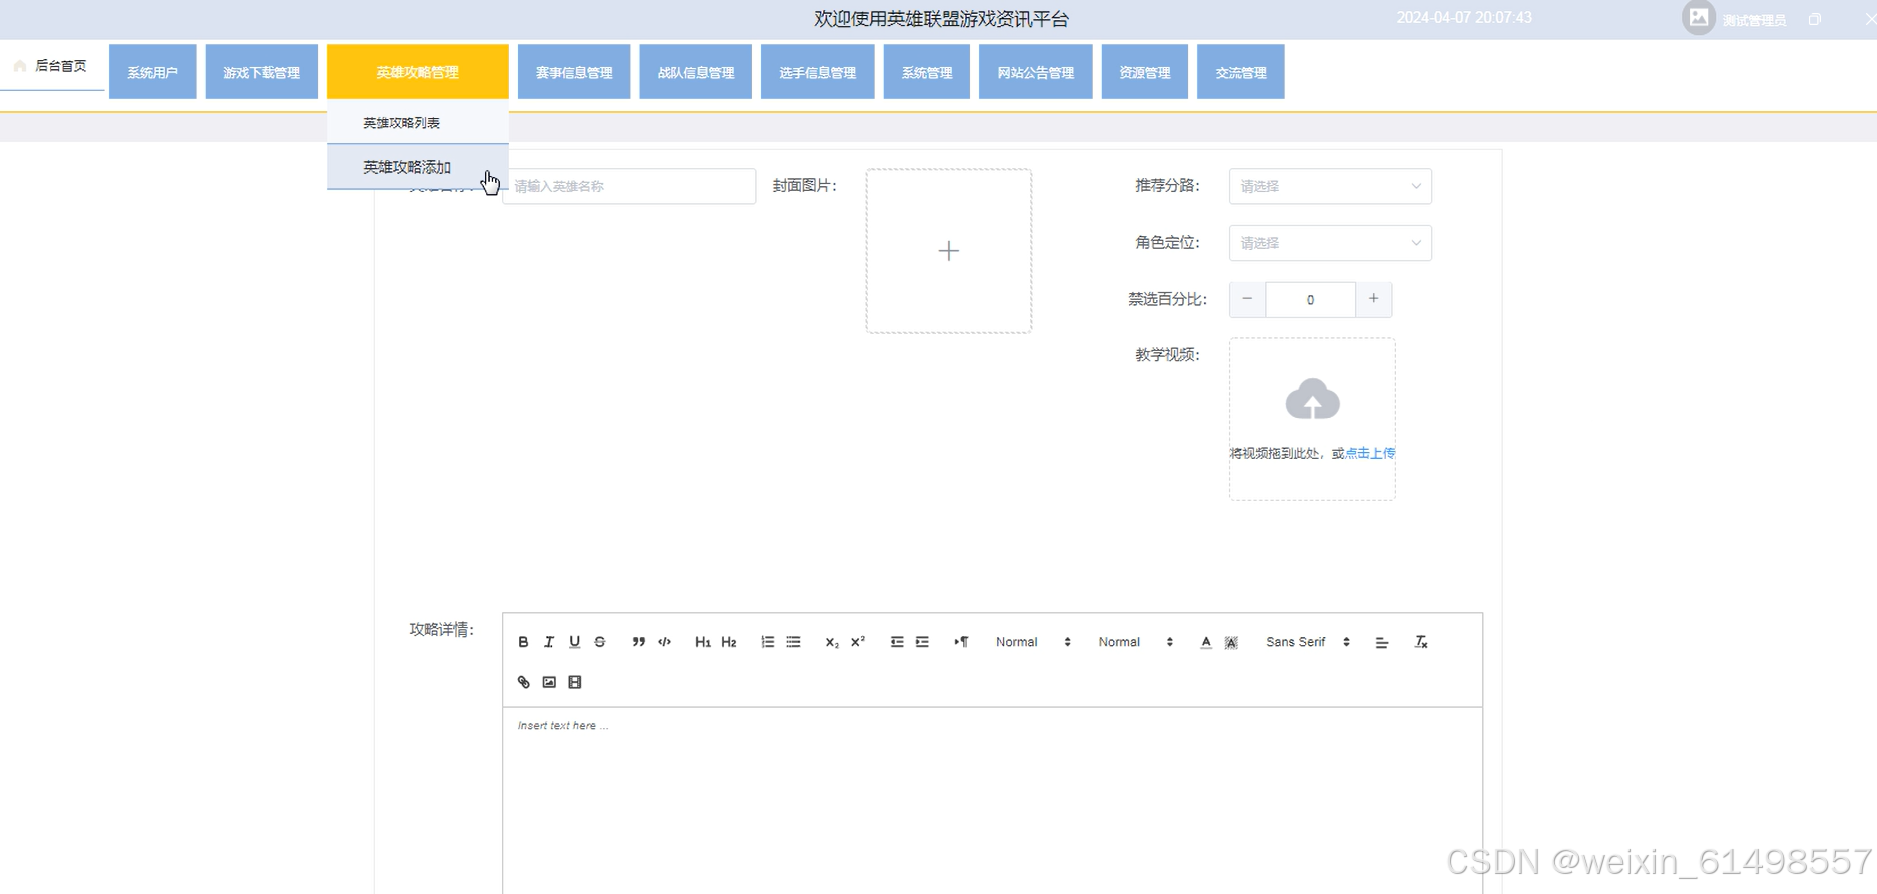Decrease 禁选百分比 with the minus button

(1247, 299)
